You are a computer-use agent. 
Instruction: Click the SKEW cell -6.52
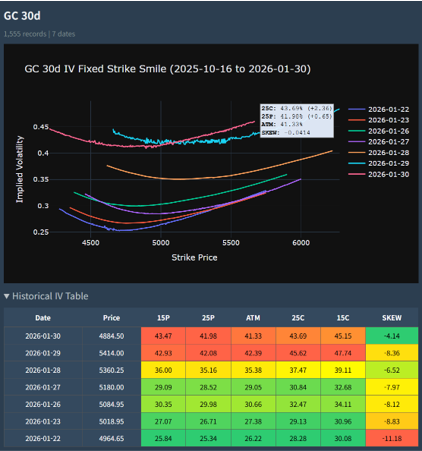[x=392, y=370]
